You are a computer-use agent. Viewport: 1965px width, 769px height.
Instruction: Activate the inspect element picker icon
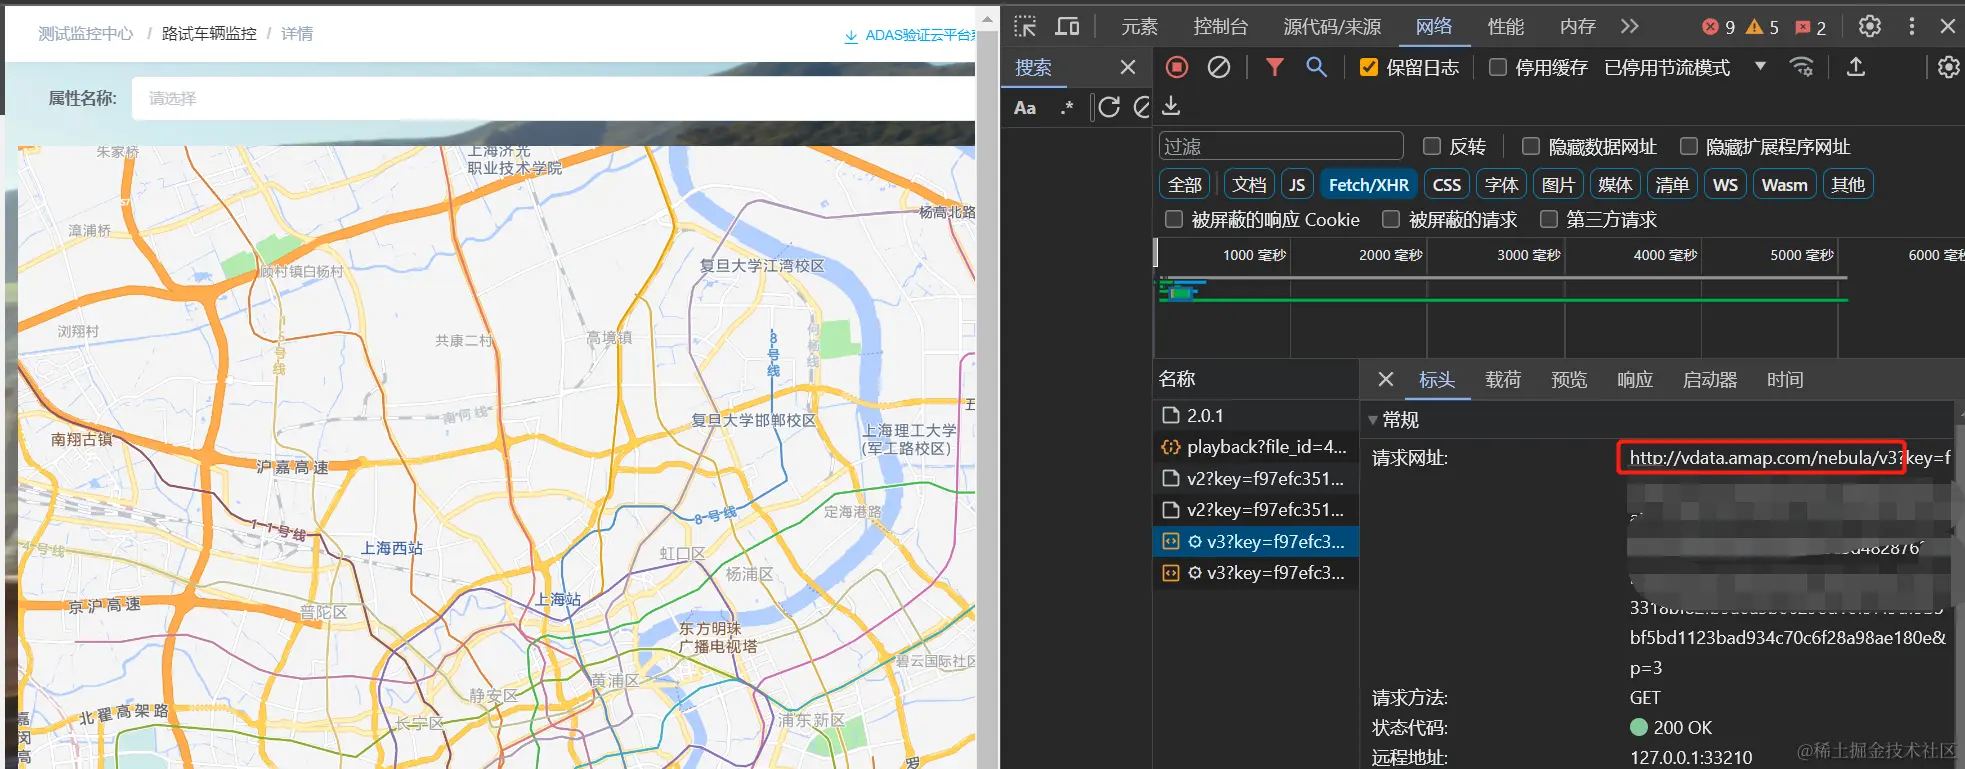point(1025,27)
